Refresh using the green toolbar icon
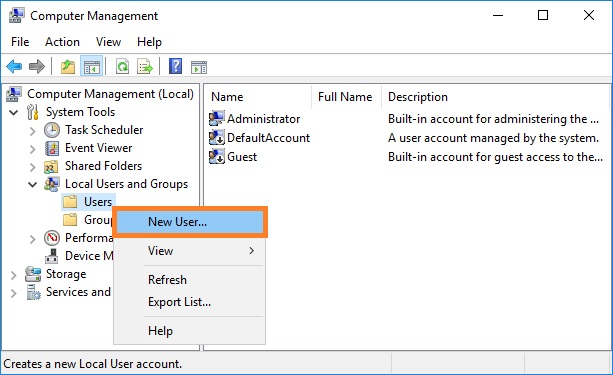613x375 pixels. click(x=122, y=66)
